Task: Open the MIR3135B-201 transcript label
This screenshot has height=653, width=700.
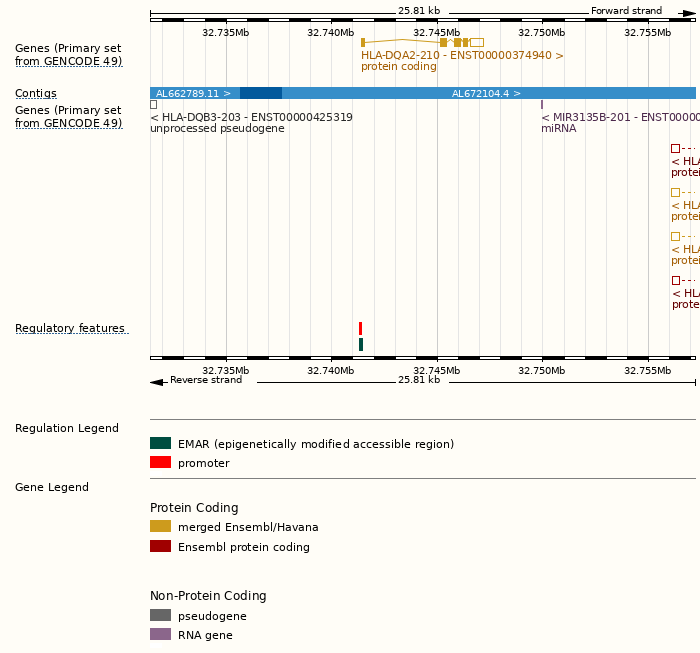Action: 619,117
